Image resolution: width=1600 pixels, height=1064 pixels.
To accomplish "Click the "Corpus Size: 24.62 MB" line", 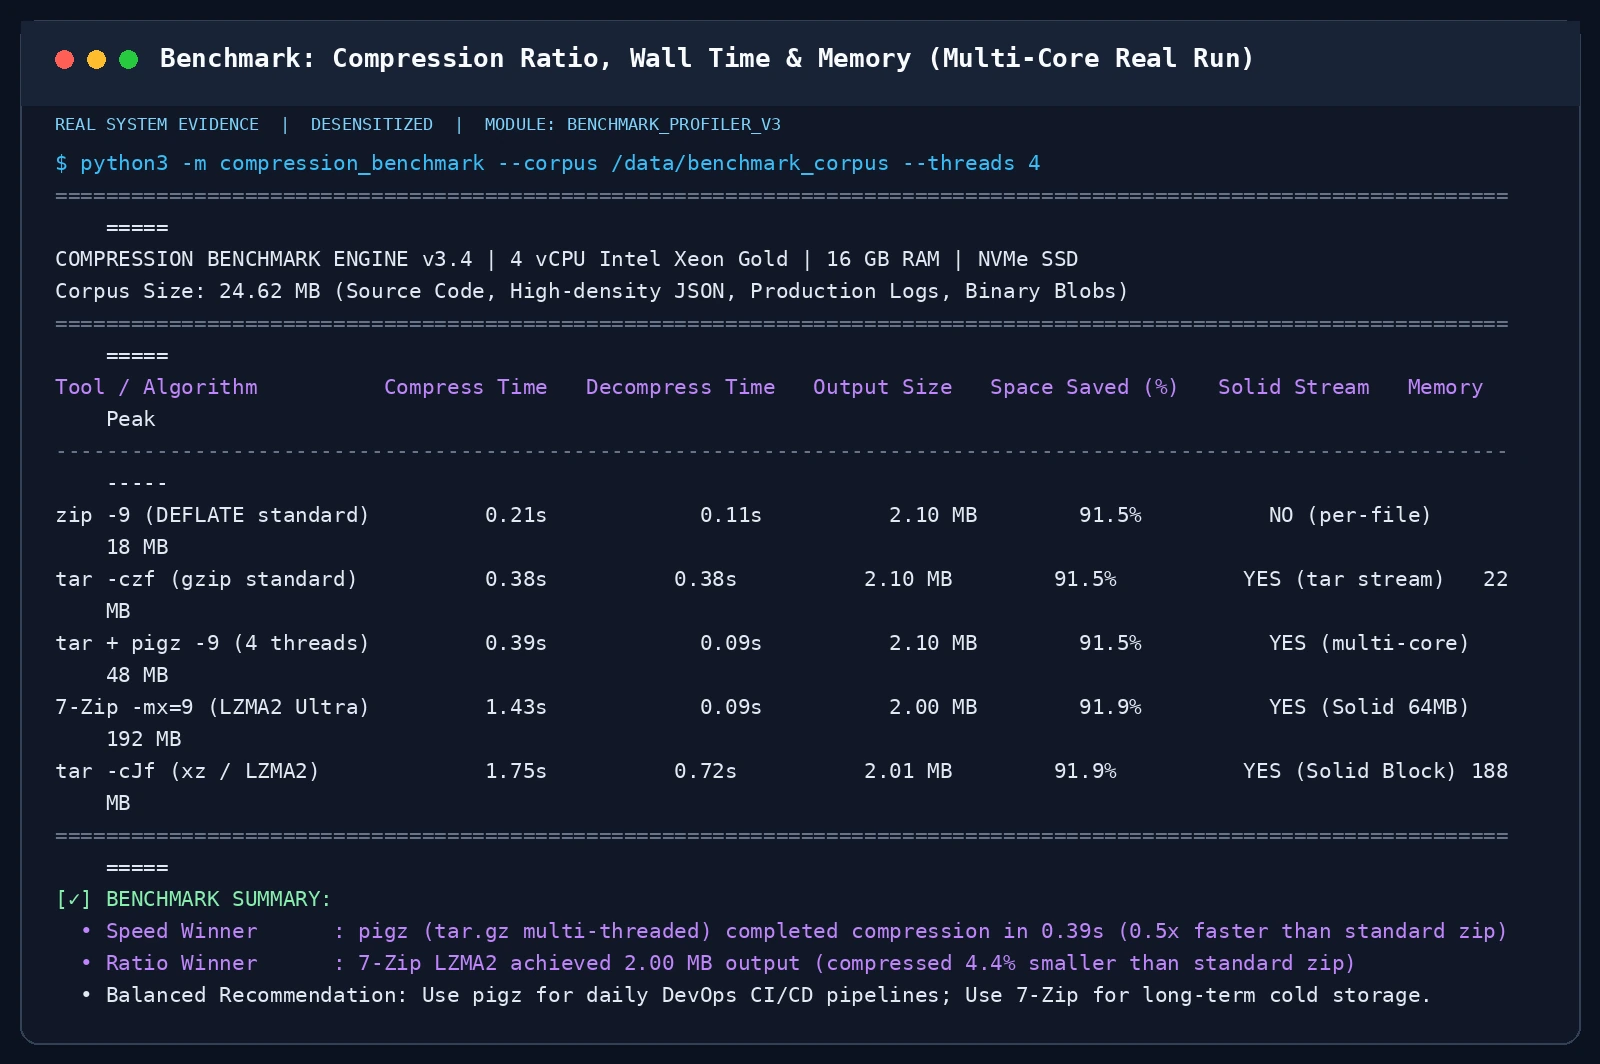I will pyautogui.click(x=592, y=291).
